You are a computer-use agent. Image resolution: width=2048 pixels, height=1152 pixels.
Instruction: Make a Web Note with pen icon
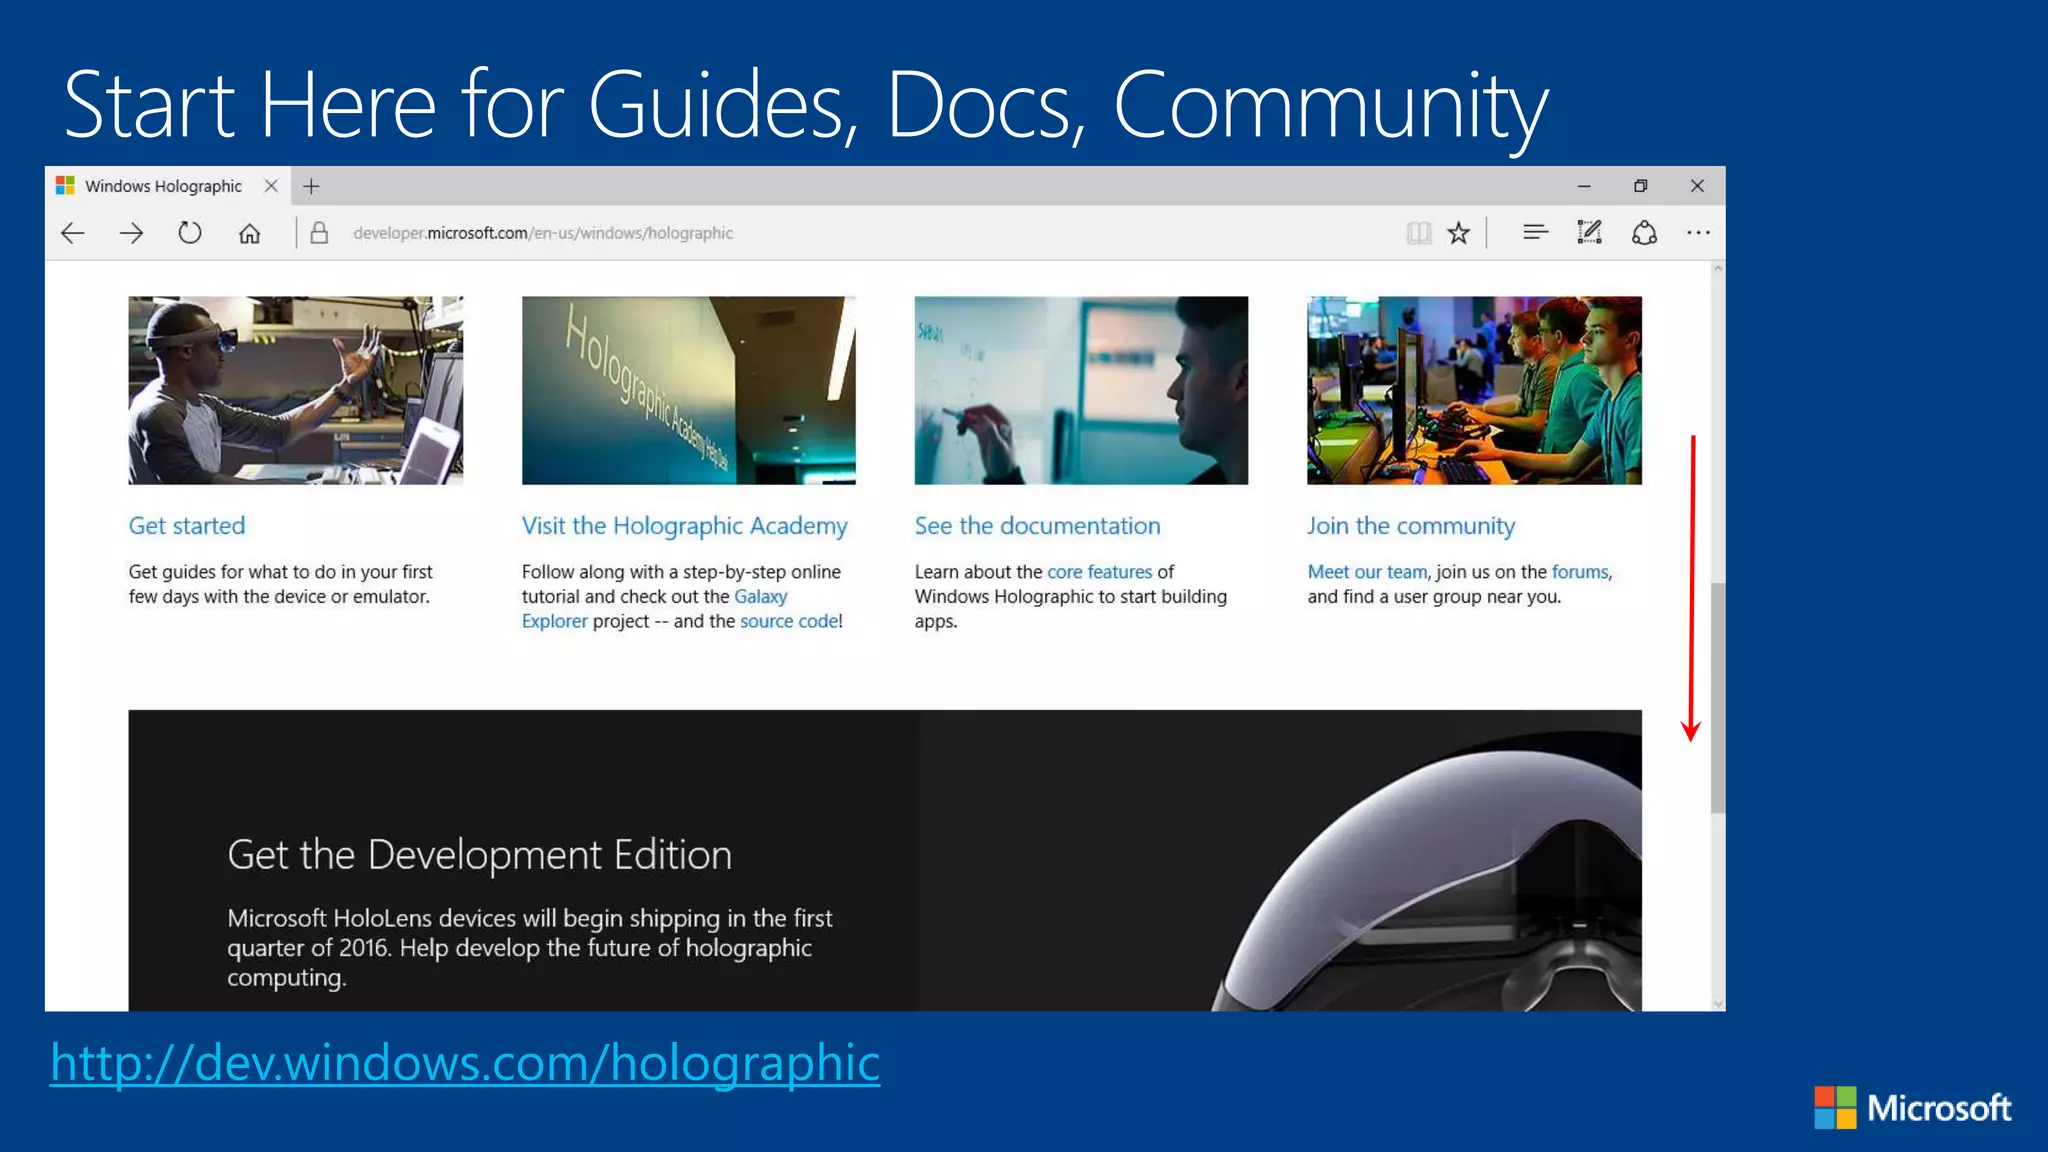[1589, 233]
